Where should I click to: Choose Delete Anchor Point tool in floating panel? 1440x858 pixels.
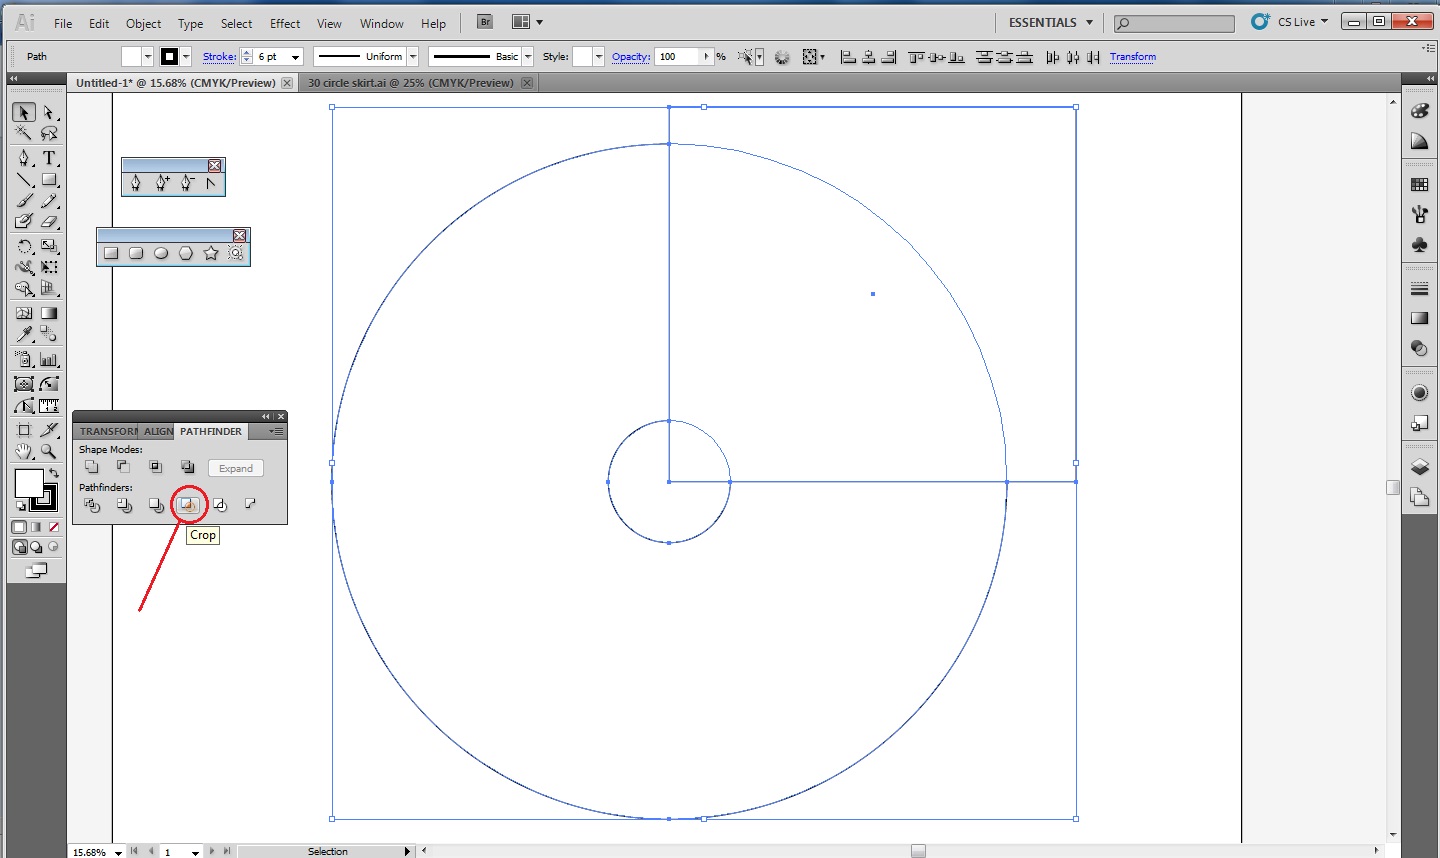(x=187, y=183)
